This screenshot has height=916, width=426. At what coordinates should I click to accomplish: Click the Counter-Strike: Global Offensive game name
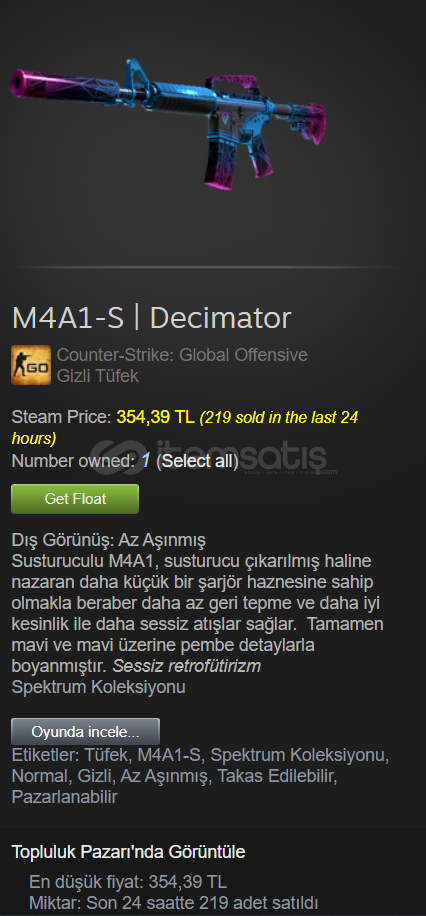182,355
